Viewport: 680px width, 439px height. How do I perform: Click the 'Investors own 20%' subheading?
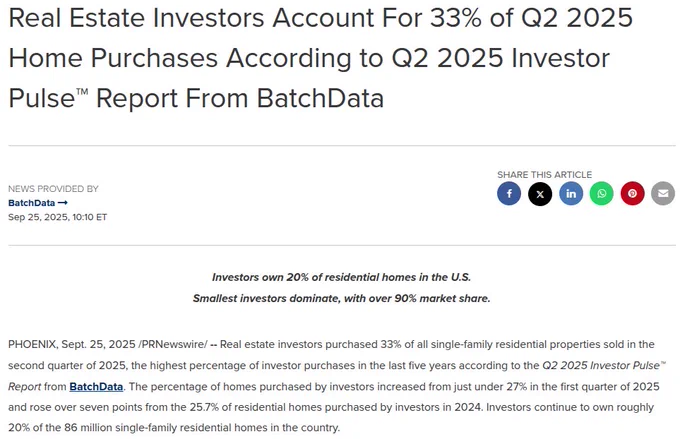tap(341, 277)
